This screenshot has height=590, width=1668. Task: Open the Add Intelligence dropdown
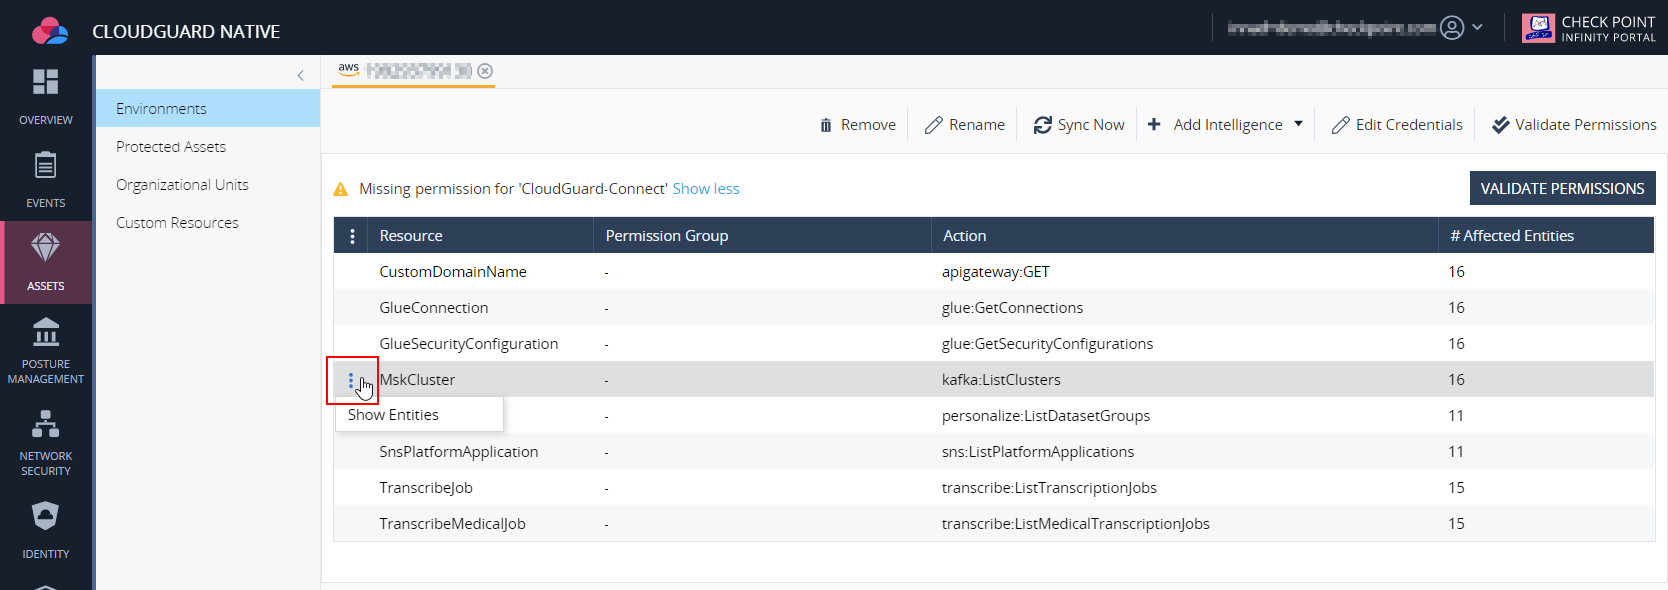click(x=1225, y=125)
